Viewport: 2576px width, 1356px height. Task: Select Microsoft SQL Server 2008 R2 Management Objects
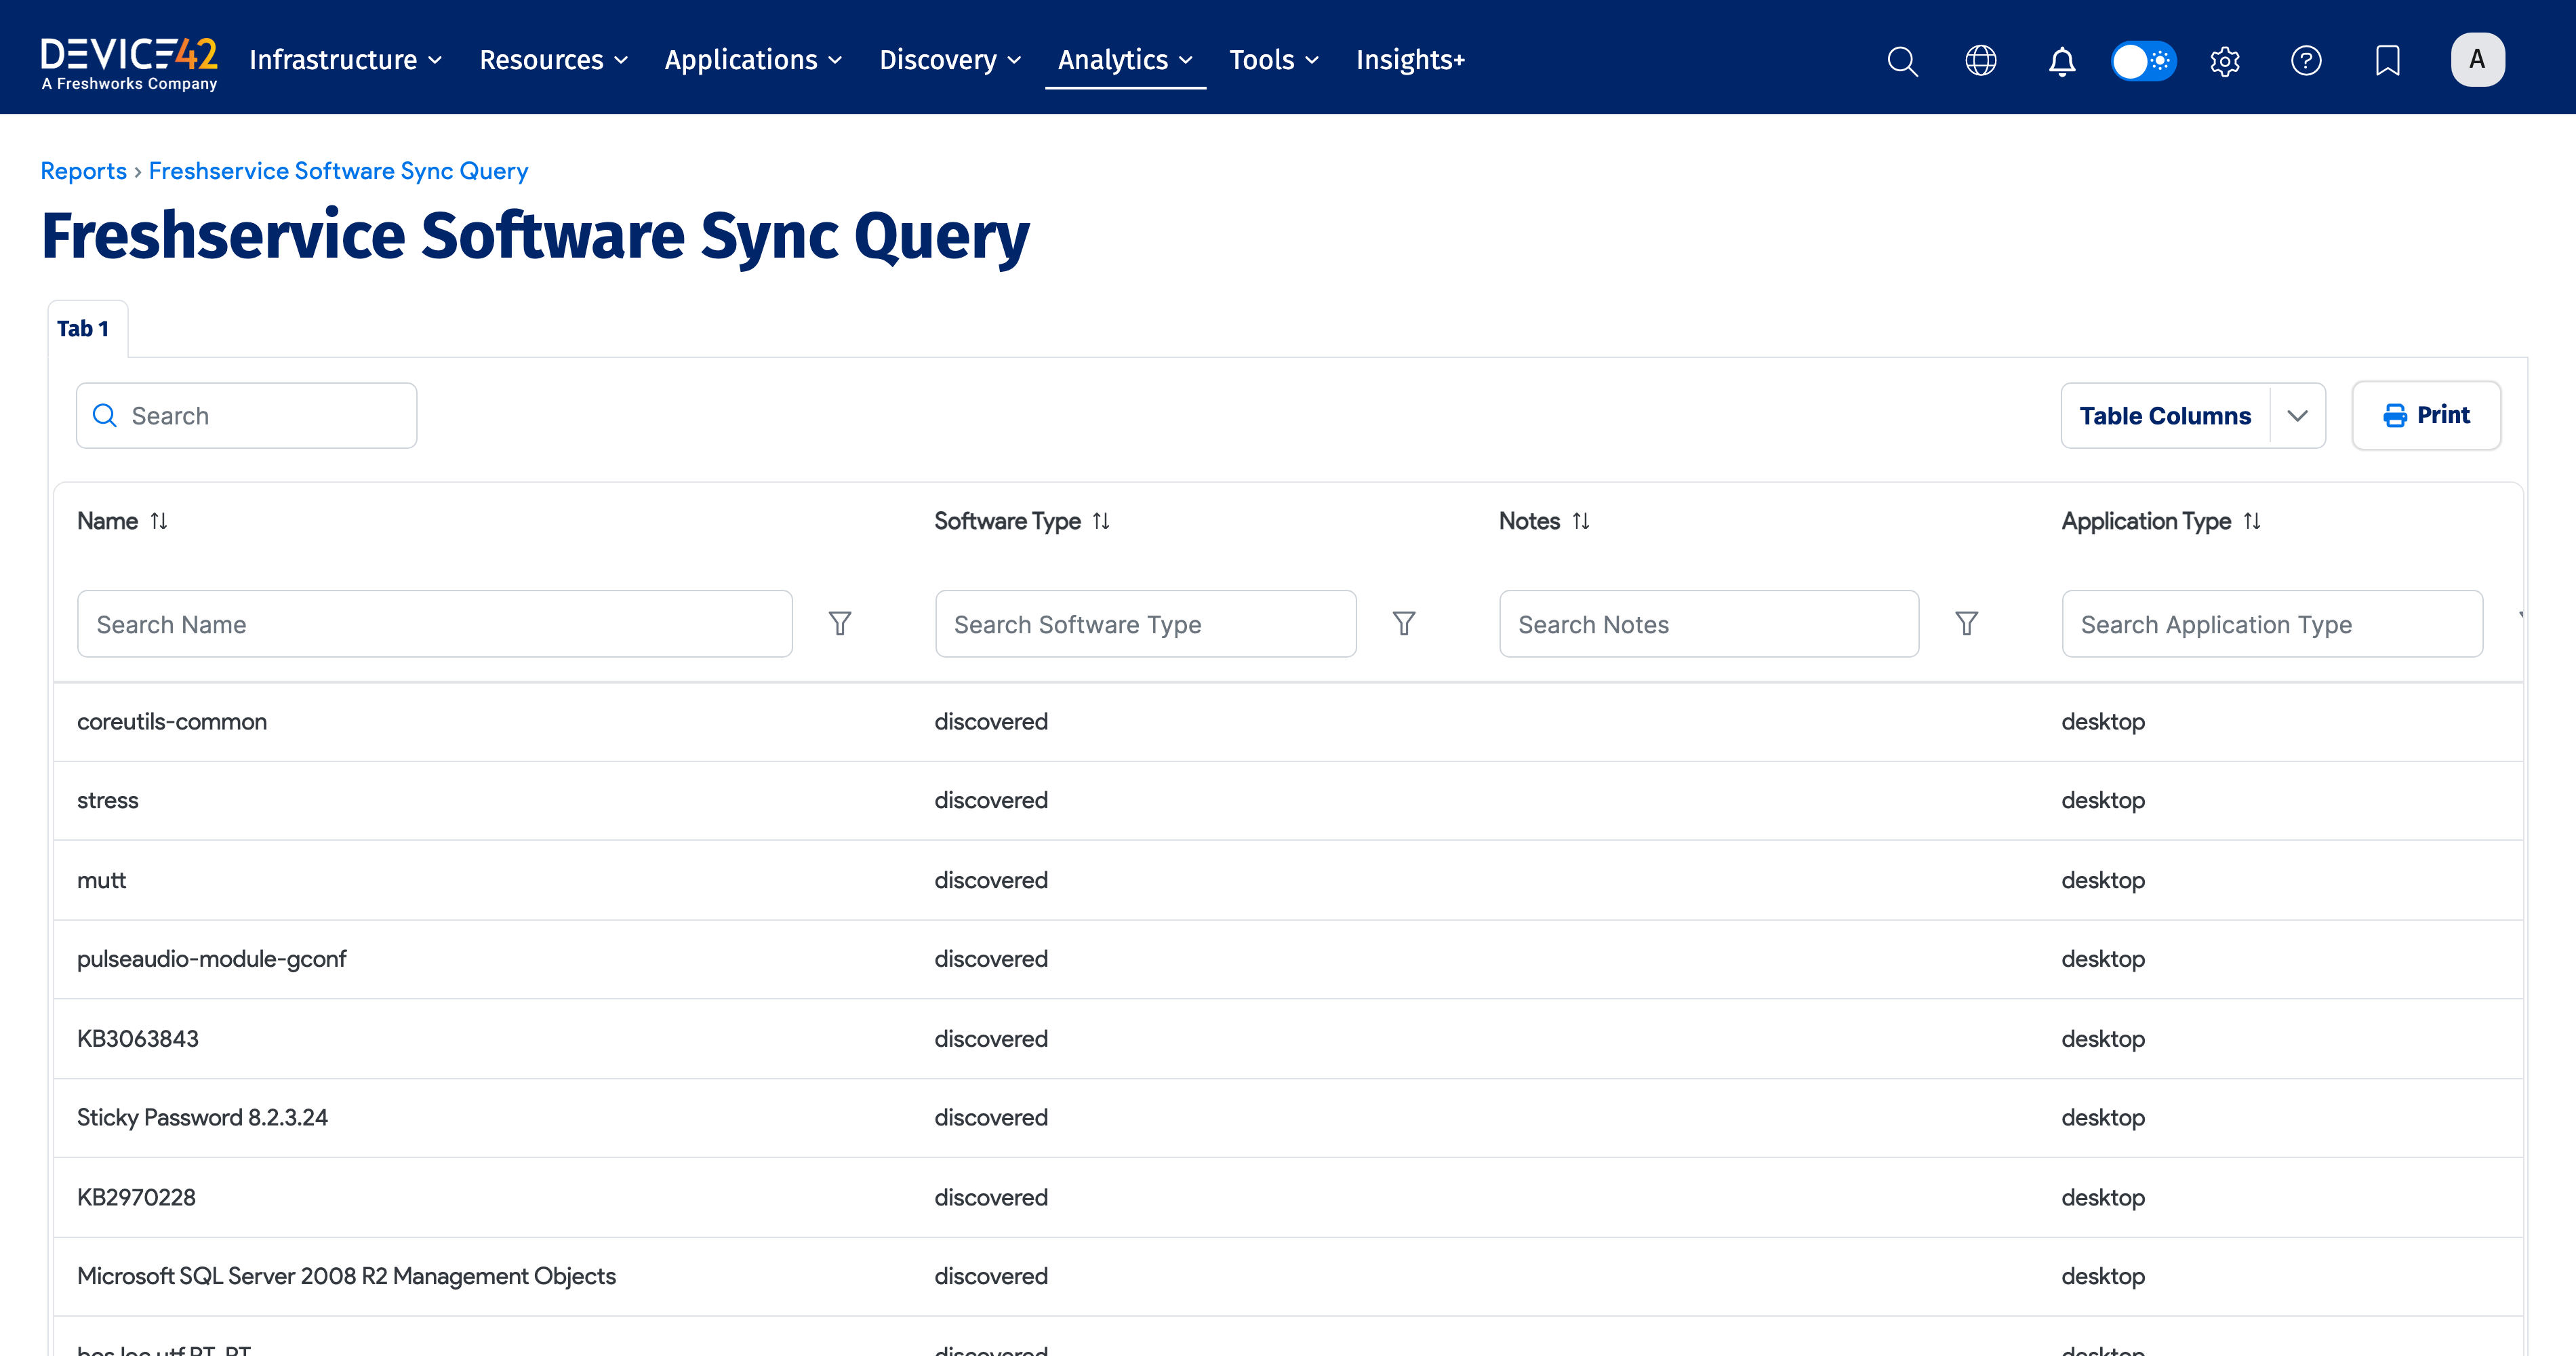347,1277
